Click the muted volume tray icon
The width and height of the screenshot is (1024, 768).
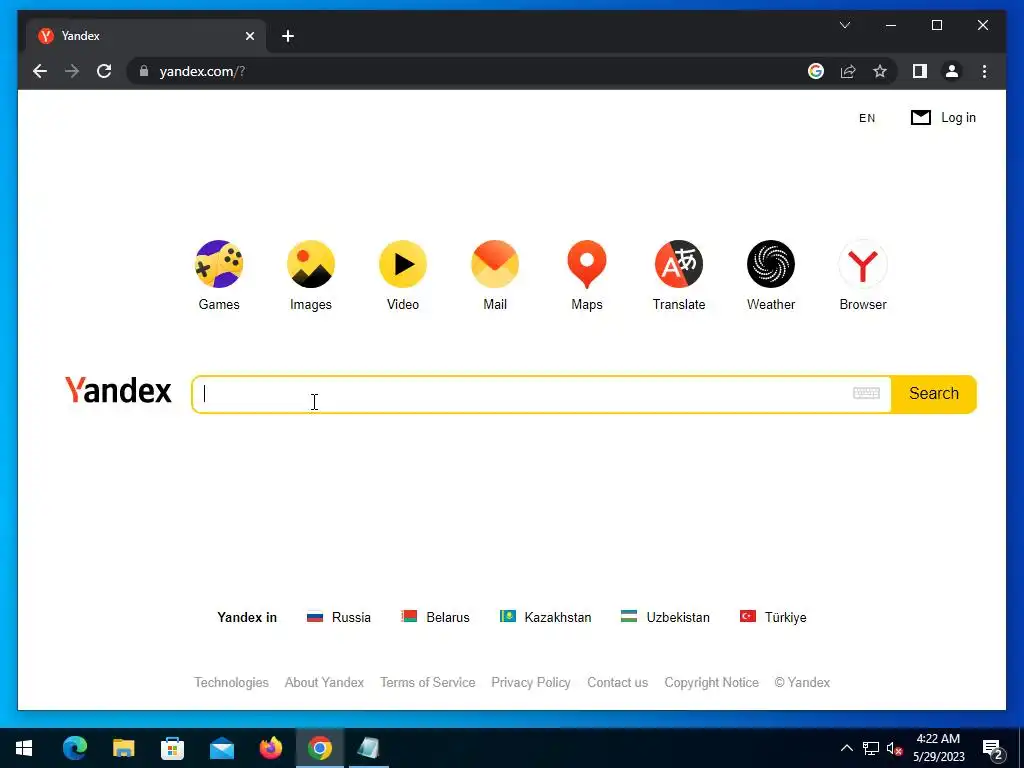tap(895, 748)
